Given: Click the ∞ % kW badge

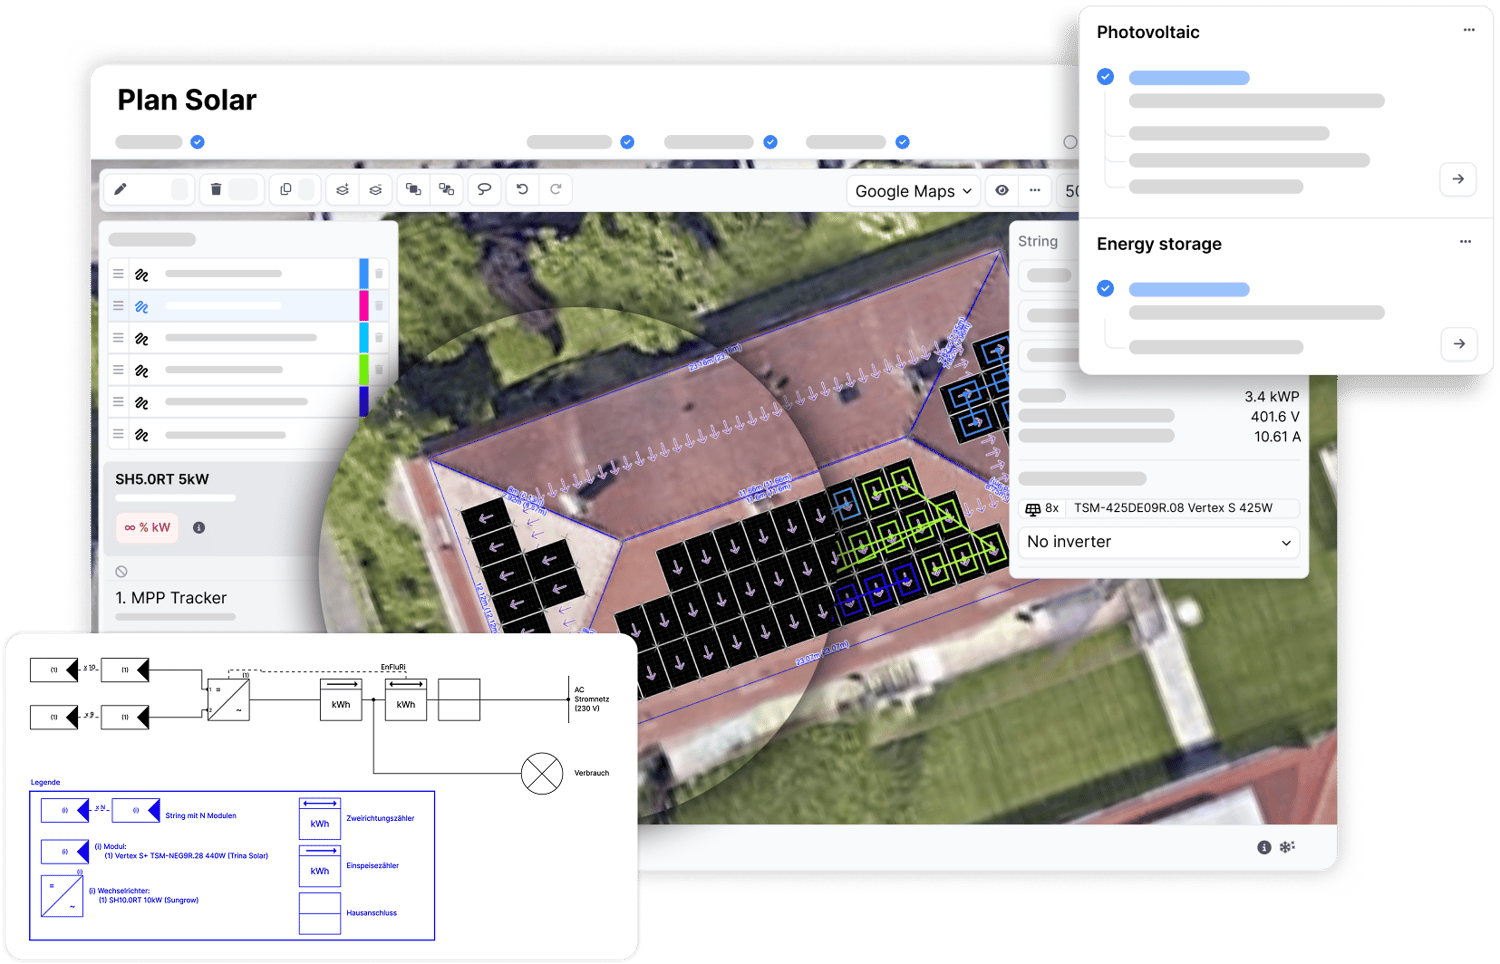Looking at the screenshot, I should [x=148, y=528].
